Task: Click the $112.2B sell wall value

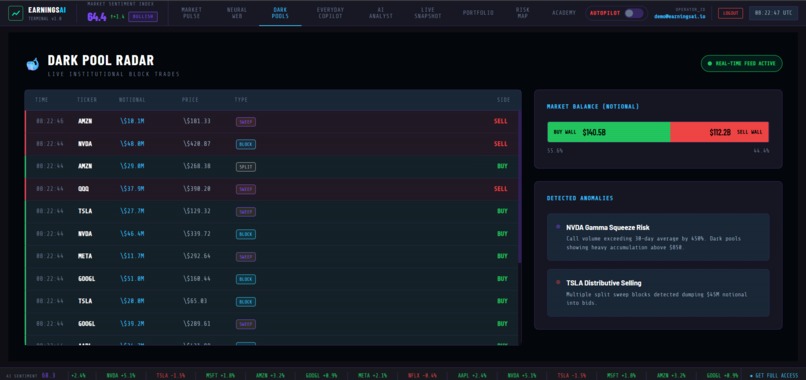Action: 720,132
